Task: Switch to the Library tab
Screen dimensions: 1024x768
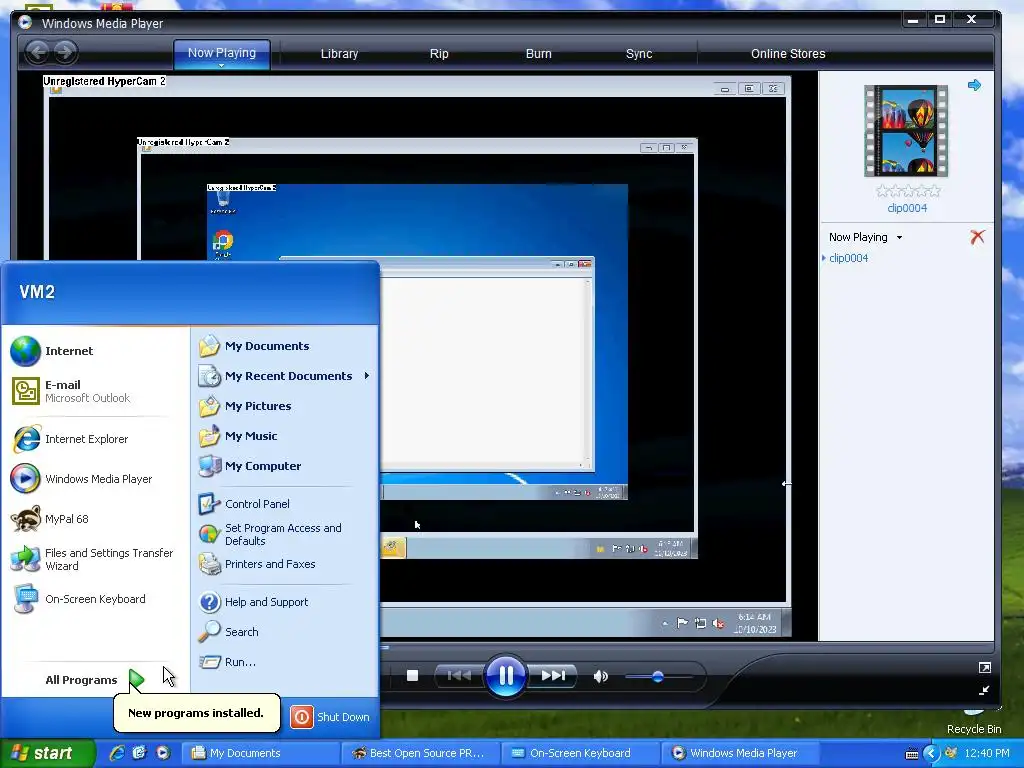Action: [x=339, y=54]
